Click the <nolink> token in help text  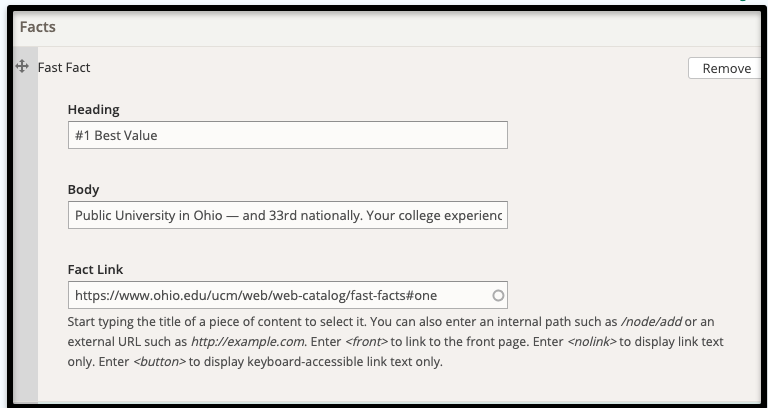point(592,341)
